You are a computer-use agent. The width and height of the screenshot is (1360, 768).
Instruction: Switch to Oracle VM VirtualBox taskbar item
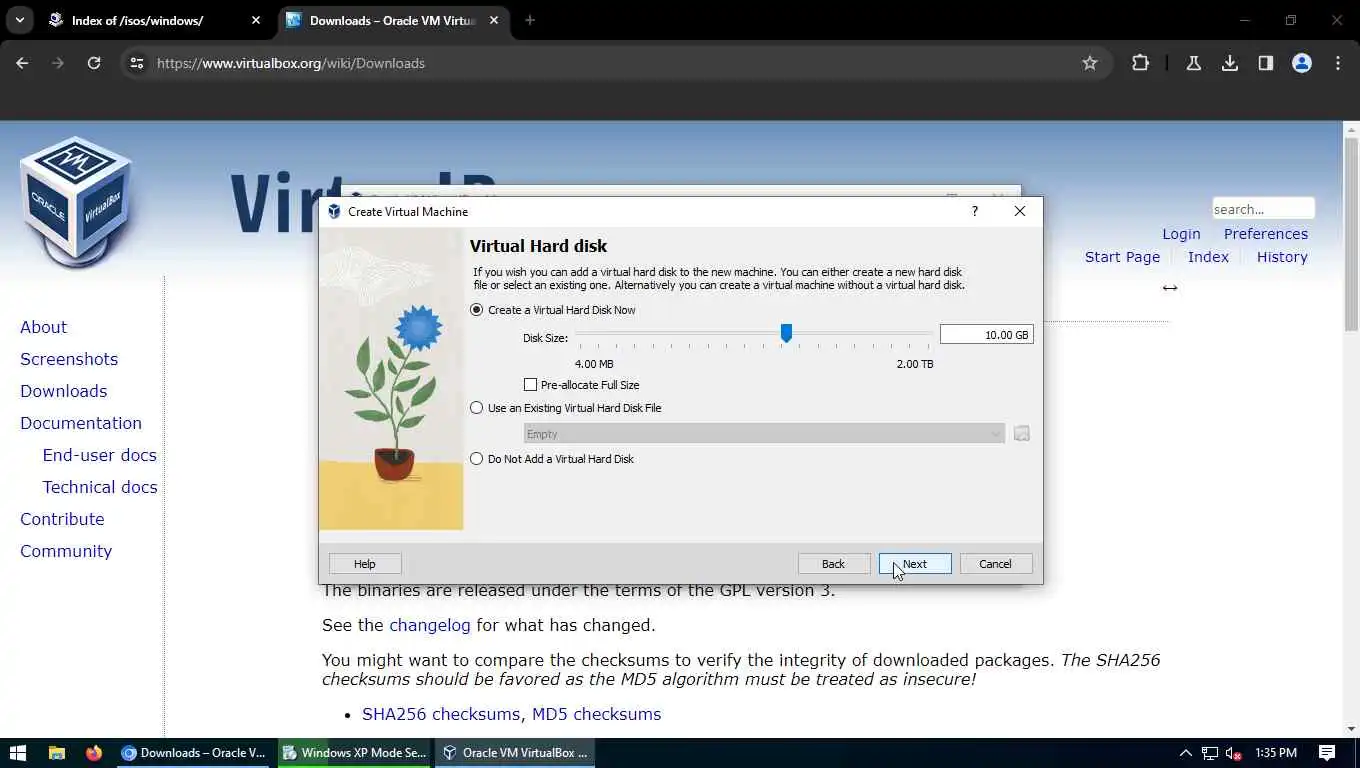(515, 753)
